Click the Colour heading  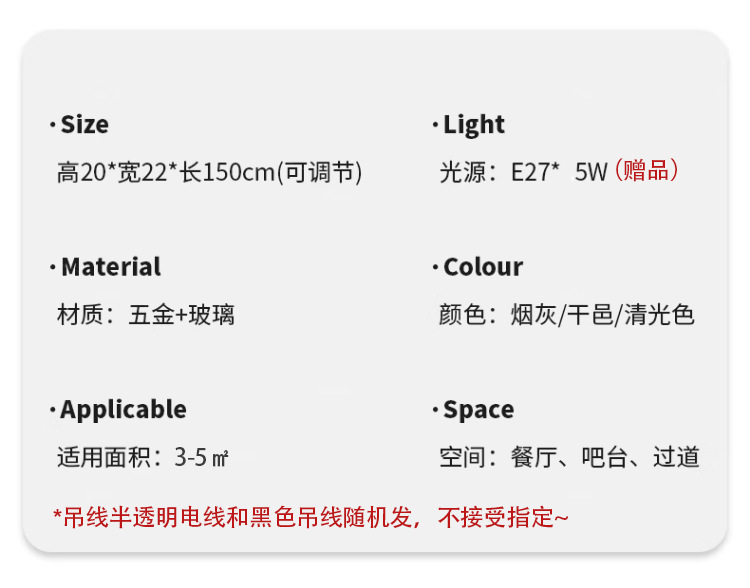(x=483, y=267)
